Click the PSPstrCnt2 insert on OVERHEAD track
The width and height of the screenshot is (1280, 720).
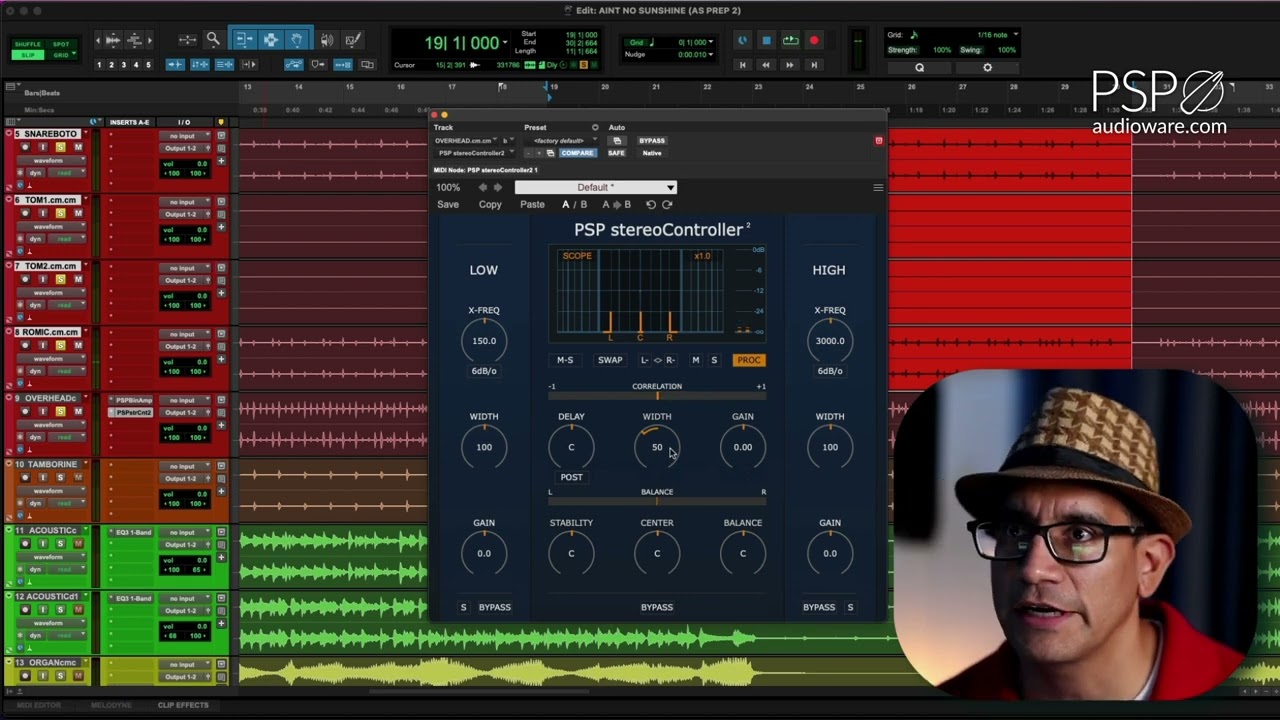(133, 412)
